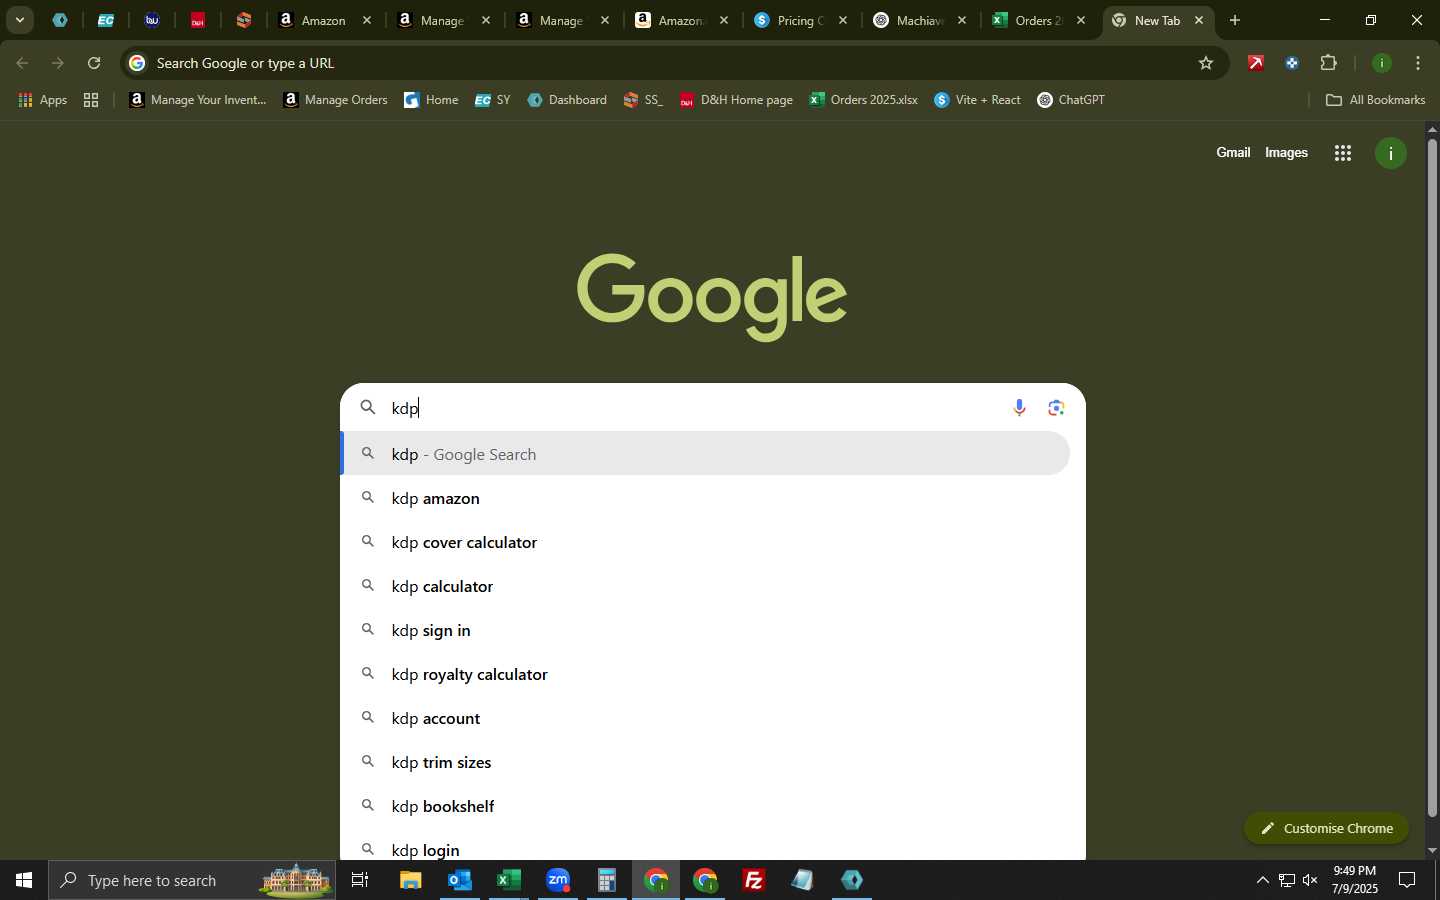Select the 'kdp royalty calculator' suggestion

(705, 674)
